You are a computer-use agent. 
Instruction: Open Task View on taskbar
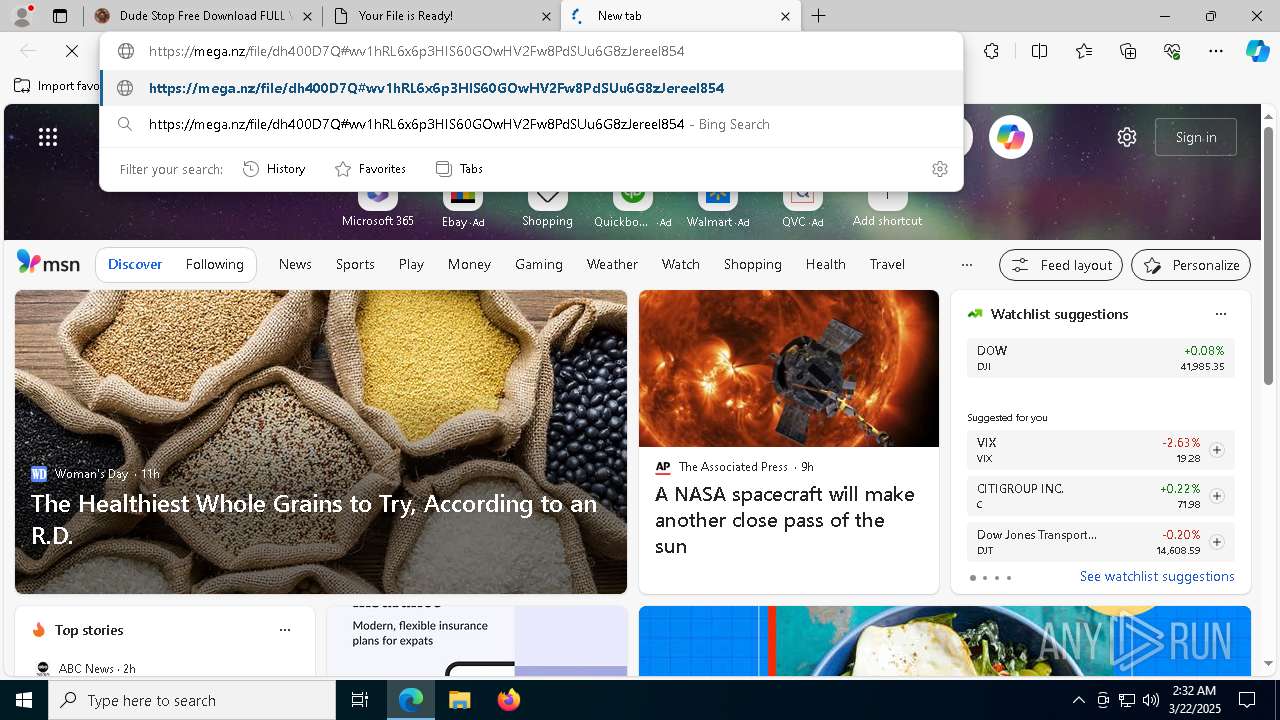(x=360, y=700)
